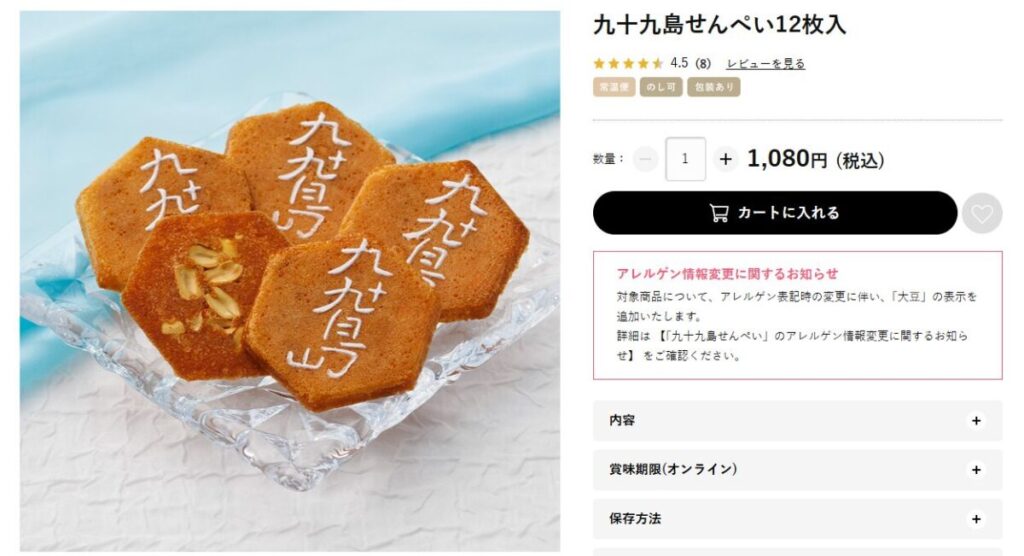
Task: Decrease quantity with the minus button
Action: (x=645, y=159)
